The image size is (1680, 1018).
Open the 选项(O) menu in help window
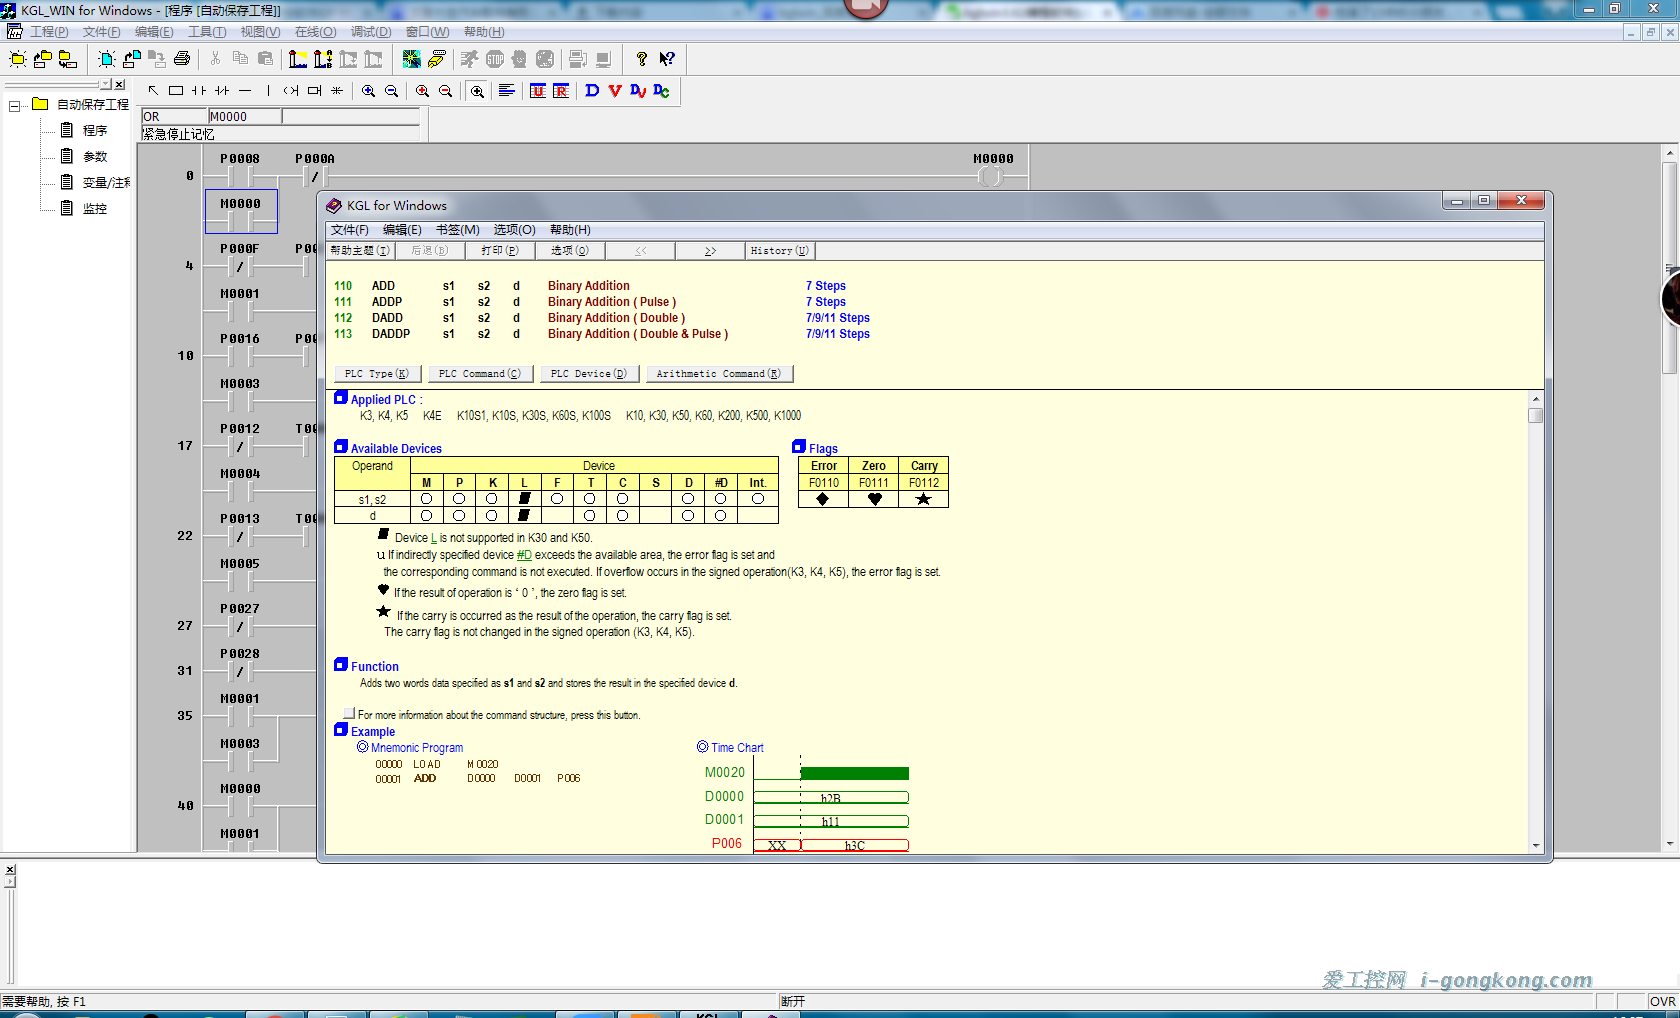click(514, 230)
